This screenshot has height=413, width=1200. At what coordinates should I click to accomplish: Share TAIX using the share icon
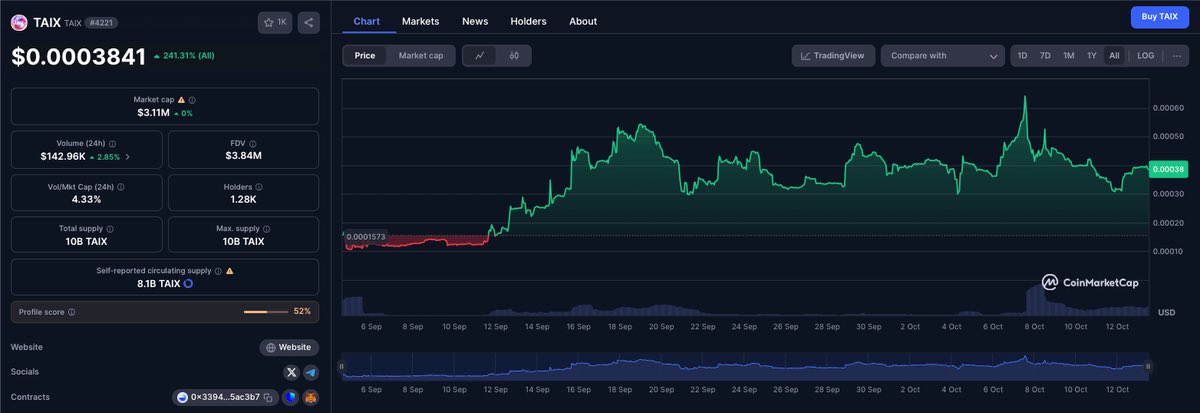pos(307,22)
